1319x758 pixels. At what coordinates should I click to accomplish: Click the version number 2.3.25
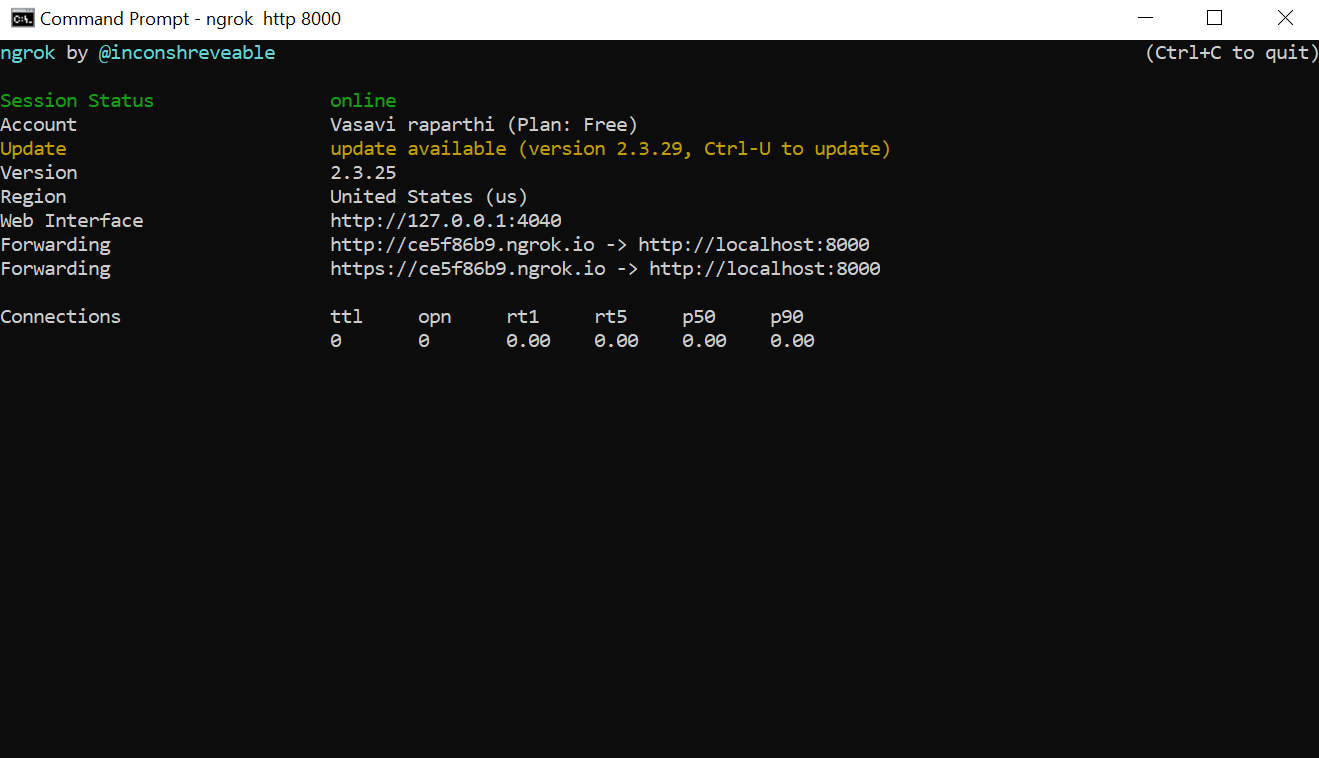[363, 173]
